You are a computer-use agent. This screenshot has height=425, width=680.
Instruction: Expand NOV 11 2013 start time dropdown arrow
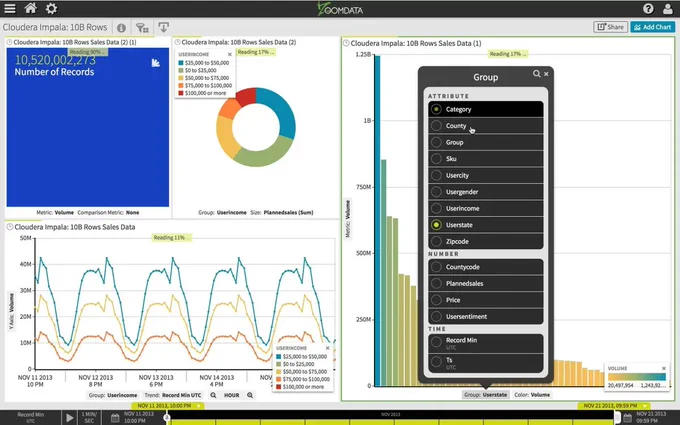click(198, 406)
